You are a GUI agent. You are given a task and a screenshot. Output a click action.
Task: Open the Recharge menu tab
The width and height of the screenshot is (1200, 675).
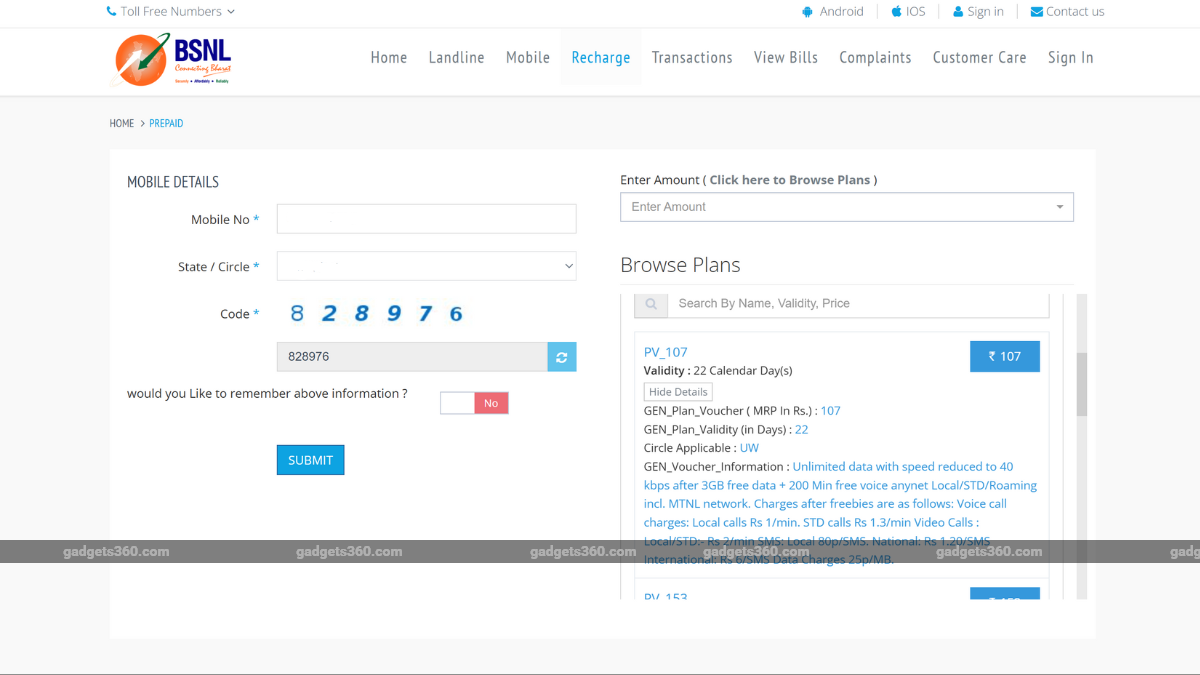600,58
